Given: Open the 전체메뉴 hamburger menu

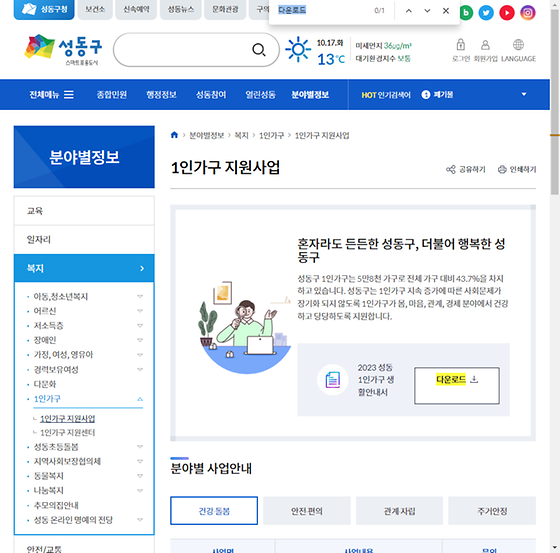Looking at the screenshot, I should coord(69,95).
